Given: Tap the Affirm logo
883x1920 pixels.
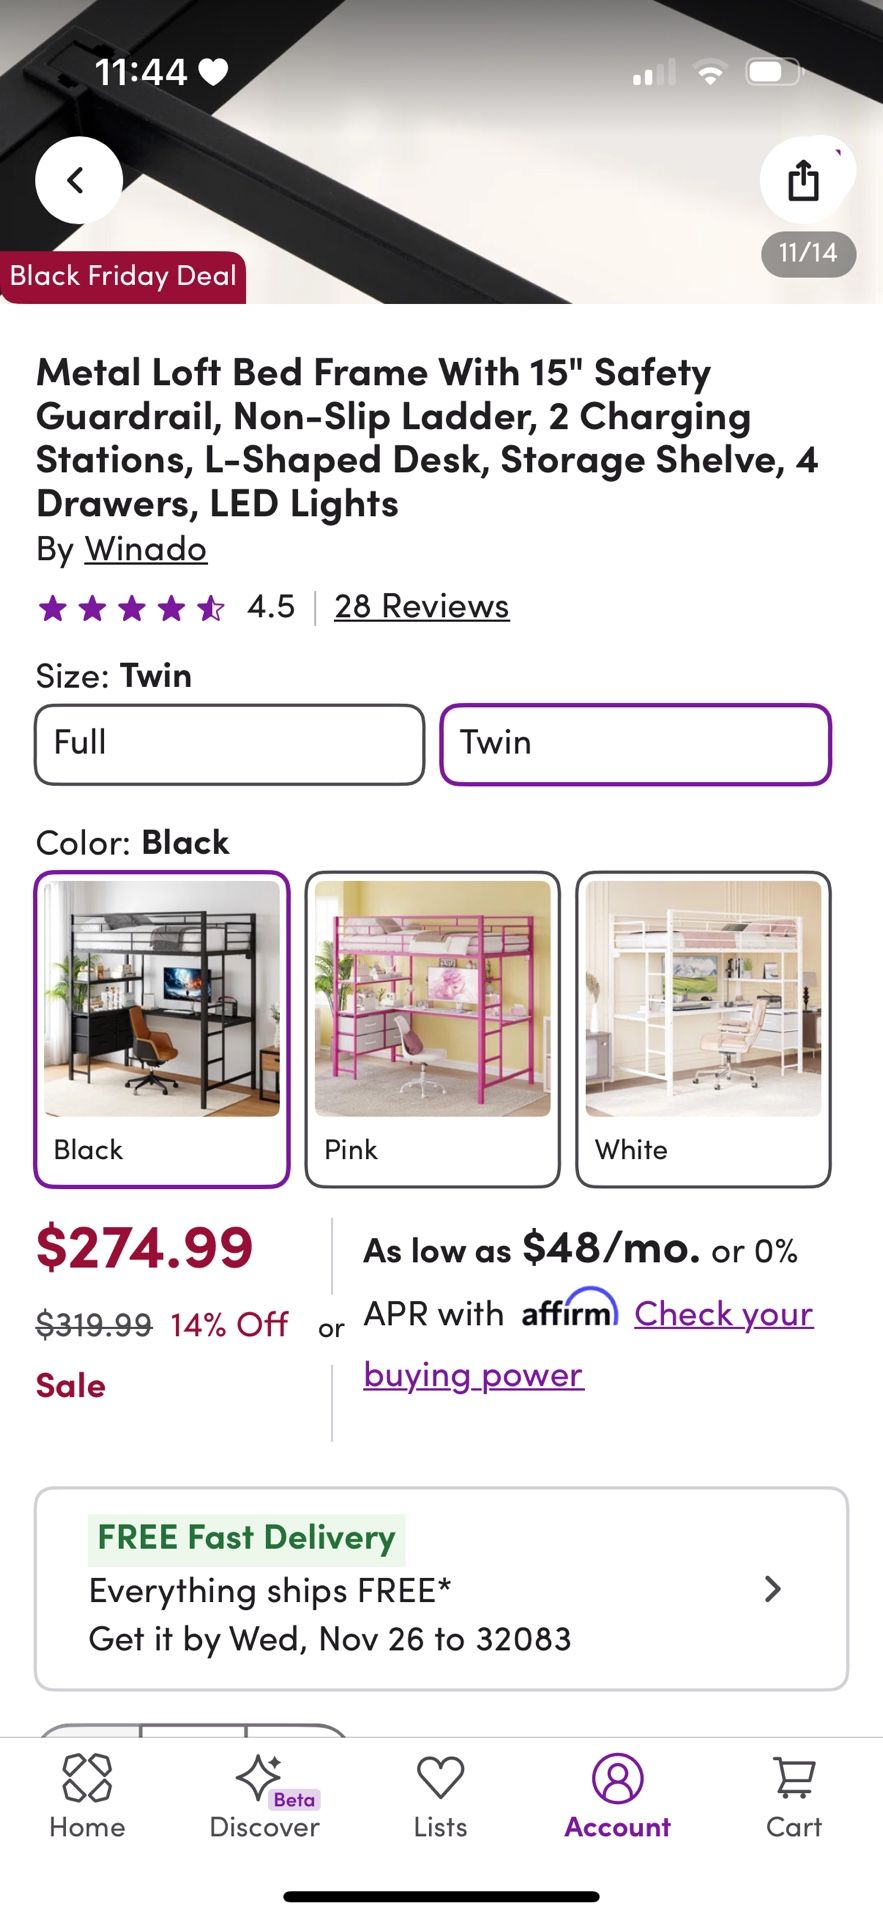Looking at the screenshot, I should (569, 1310).
